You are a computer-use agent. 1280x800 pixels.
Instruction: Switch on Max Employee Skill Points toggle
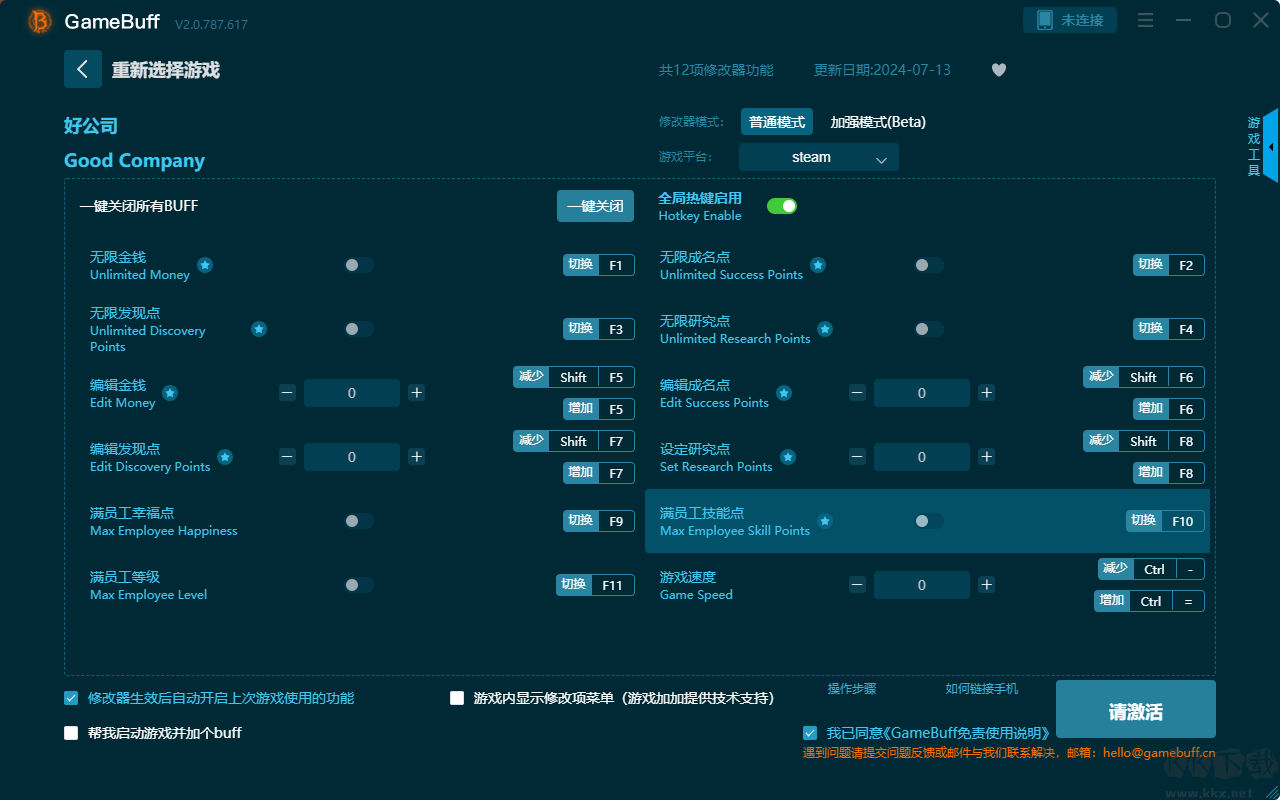pos(929,521)
